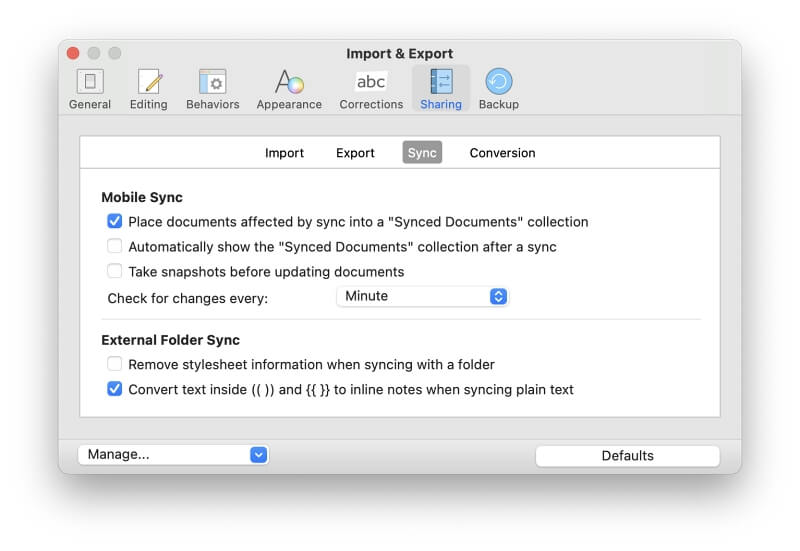The height and width of the screenshot is (551, 800).
Task: Enable automatically show Synced Documents collection
Action: point(115,246)
